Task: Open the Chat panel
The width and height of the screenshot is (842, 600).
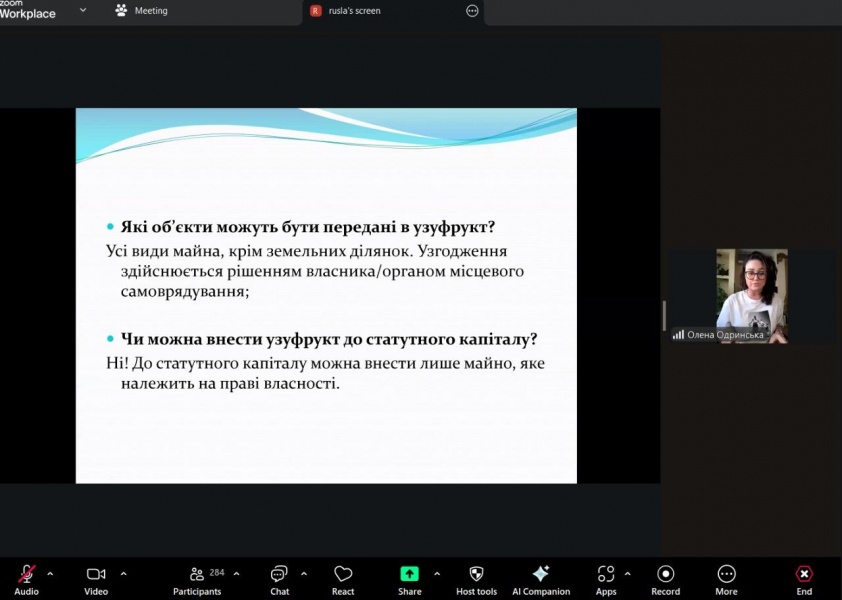Action: [x=279, y=574]
